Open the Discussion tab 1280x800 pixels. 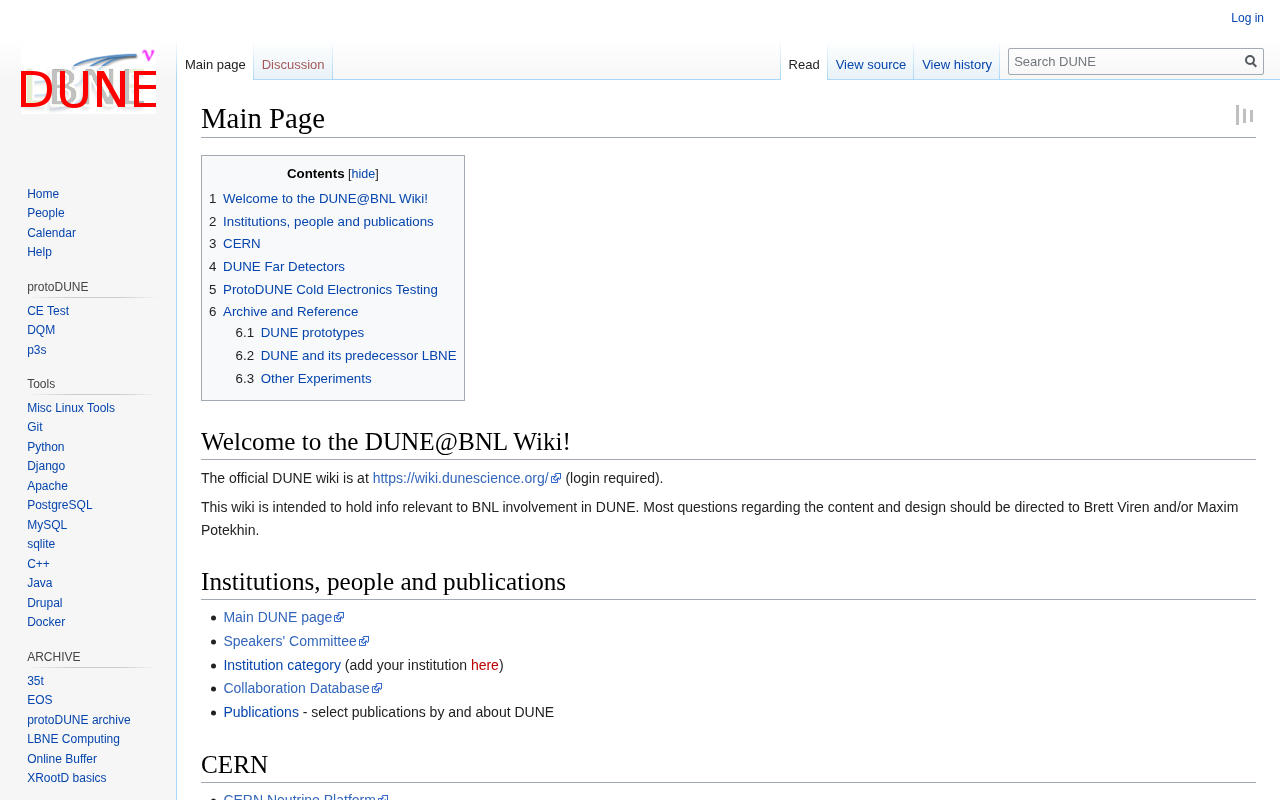(293, 65)
